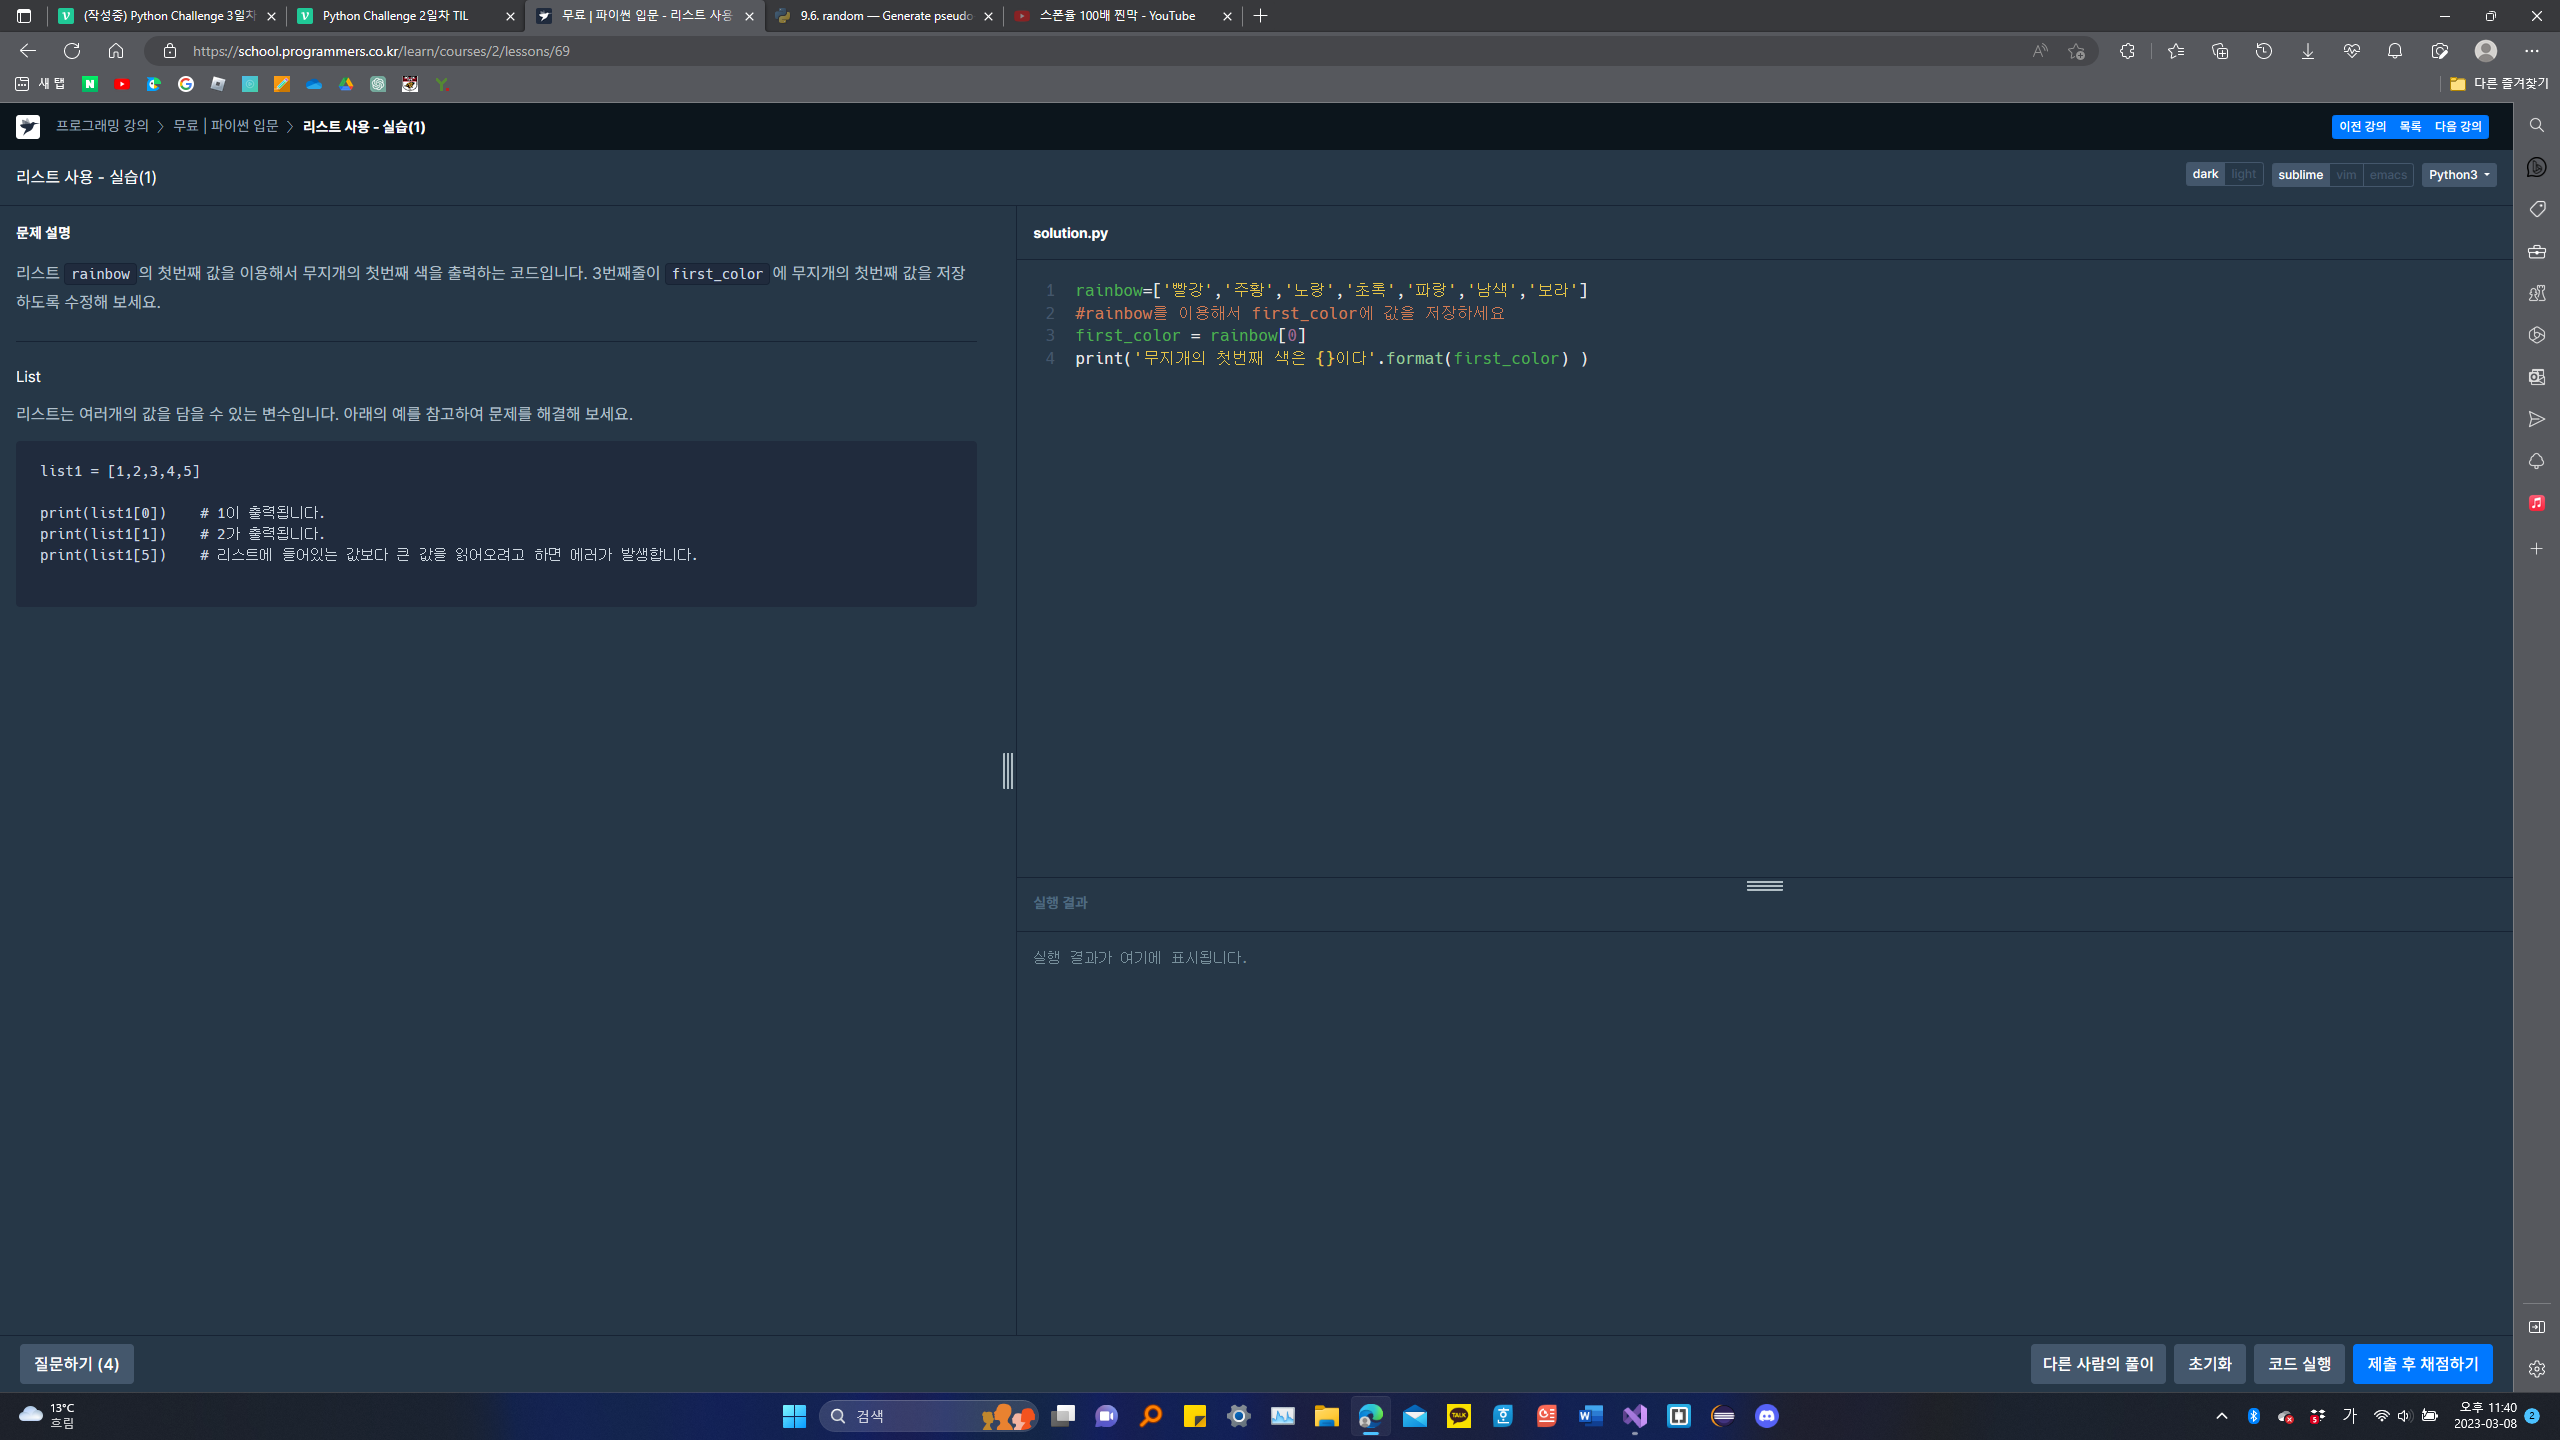Submit using 제출 후 채점하기 button
This screenshot has width=2560, height=1440.
click(x=2422, y=1363)
